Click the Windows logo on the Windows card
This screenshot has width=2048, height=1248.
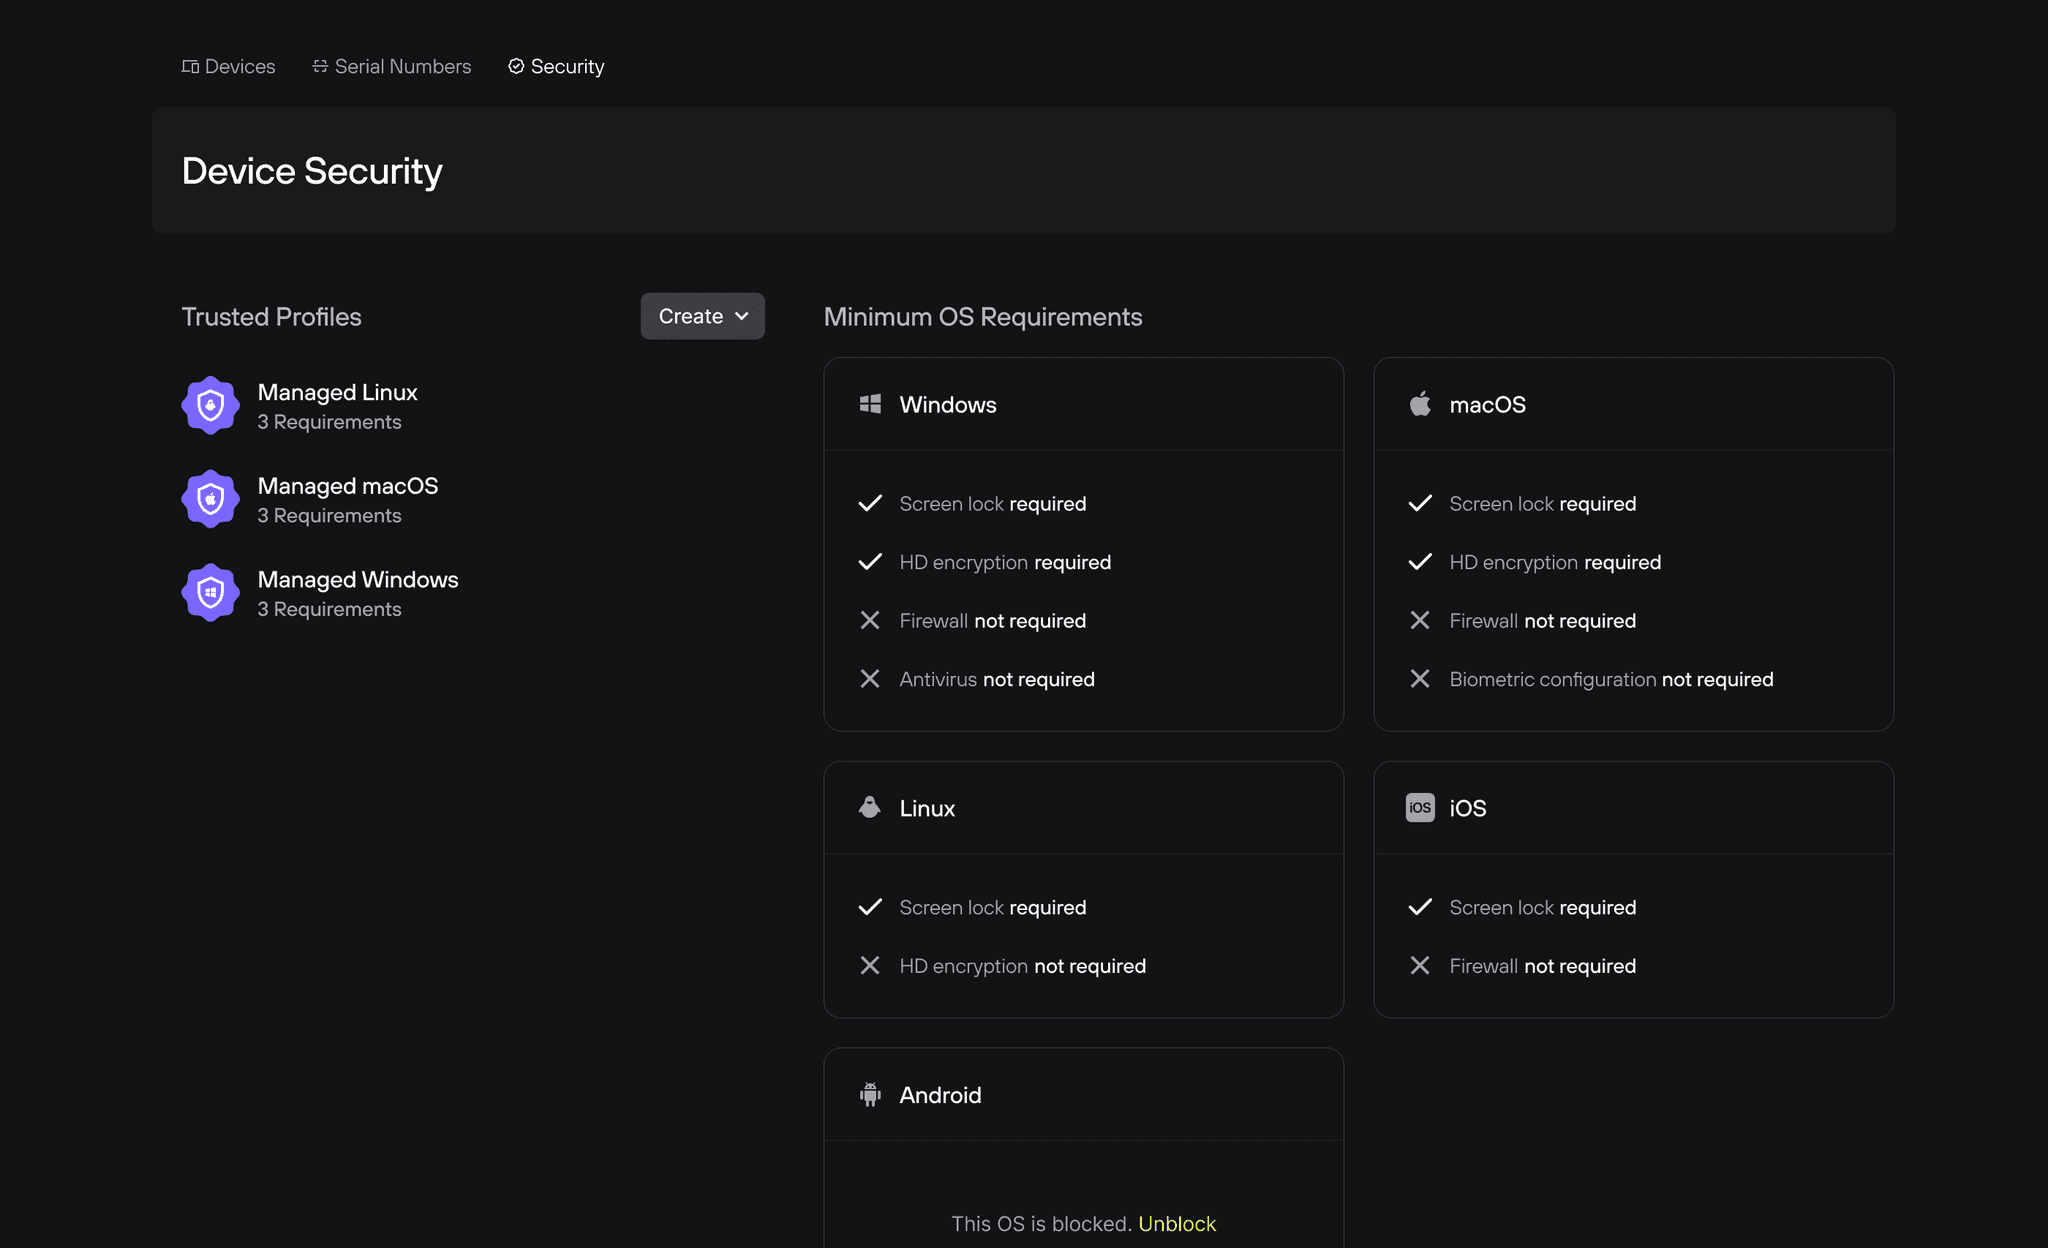click(869, 404)
